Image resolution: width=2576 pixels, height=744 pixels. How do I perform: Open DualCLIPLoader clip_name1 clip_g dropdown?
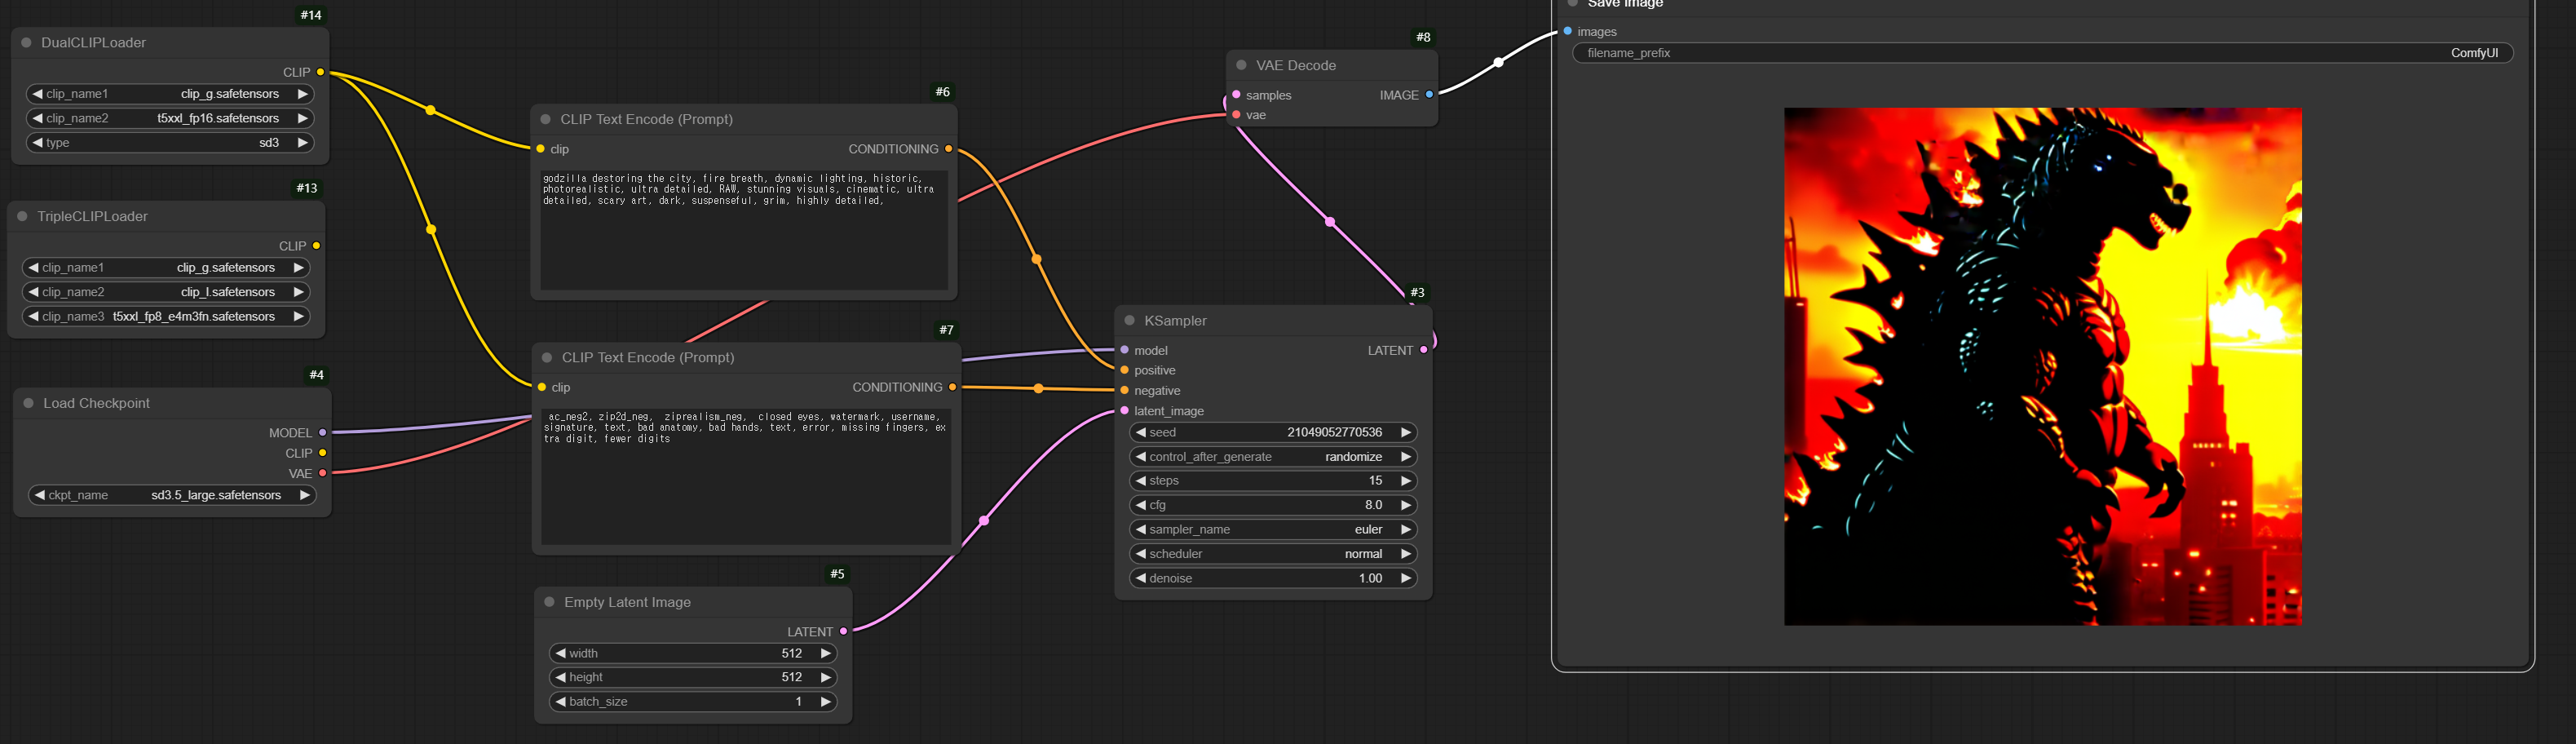click(x=170, y=94)
